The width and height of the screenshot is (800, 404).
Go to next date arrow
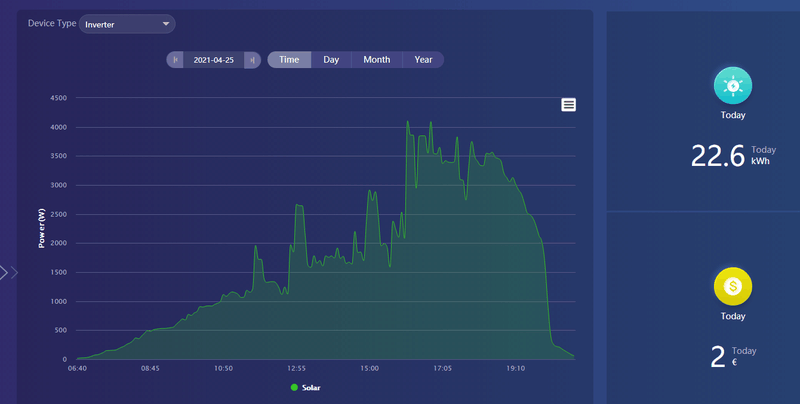click(253, 60)
